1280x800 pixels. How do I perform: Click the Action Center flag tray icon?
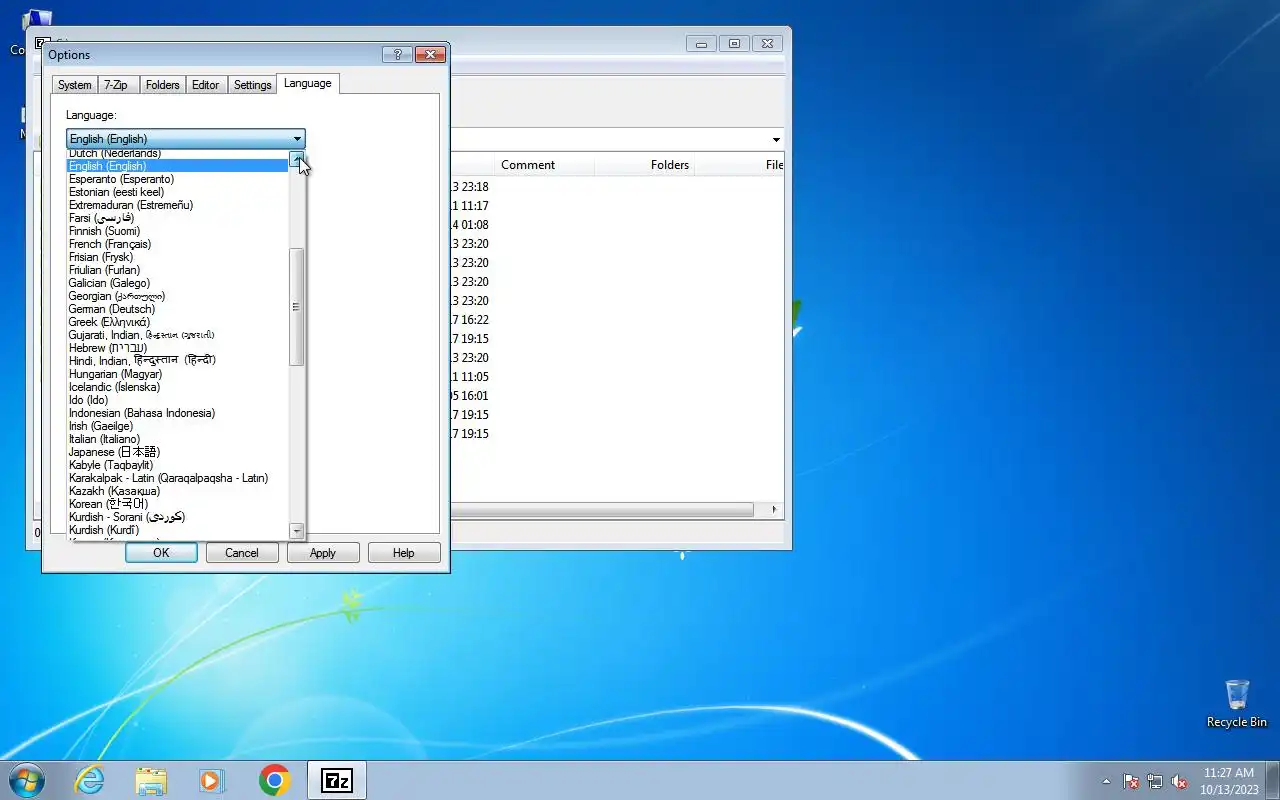point(1131,781)
